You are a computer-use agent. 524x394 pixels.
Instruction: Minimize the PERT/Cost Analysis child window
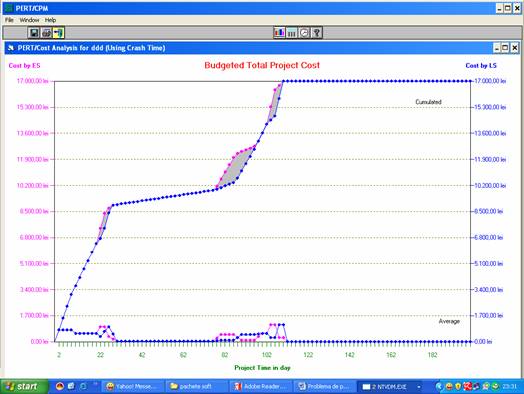(497, 48)
